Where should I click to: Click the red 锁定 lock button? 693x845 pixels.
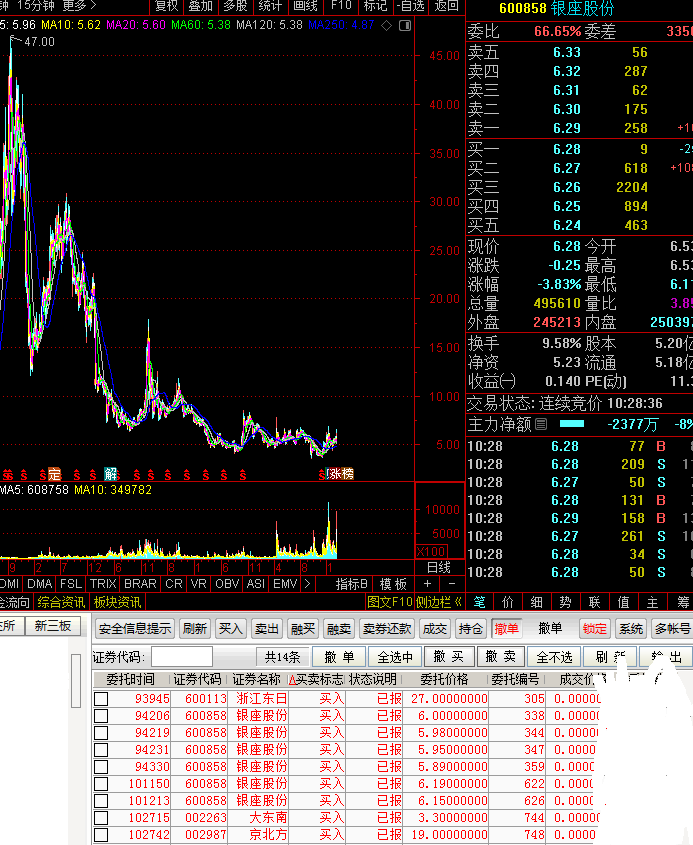point(594,628)
